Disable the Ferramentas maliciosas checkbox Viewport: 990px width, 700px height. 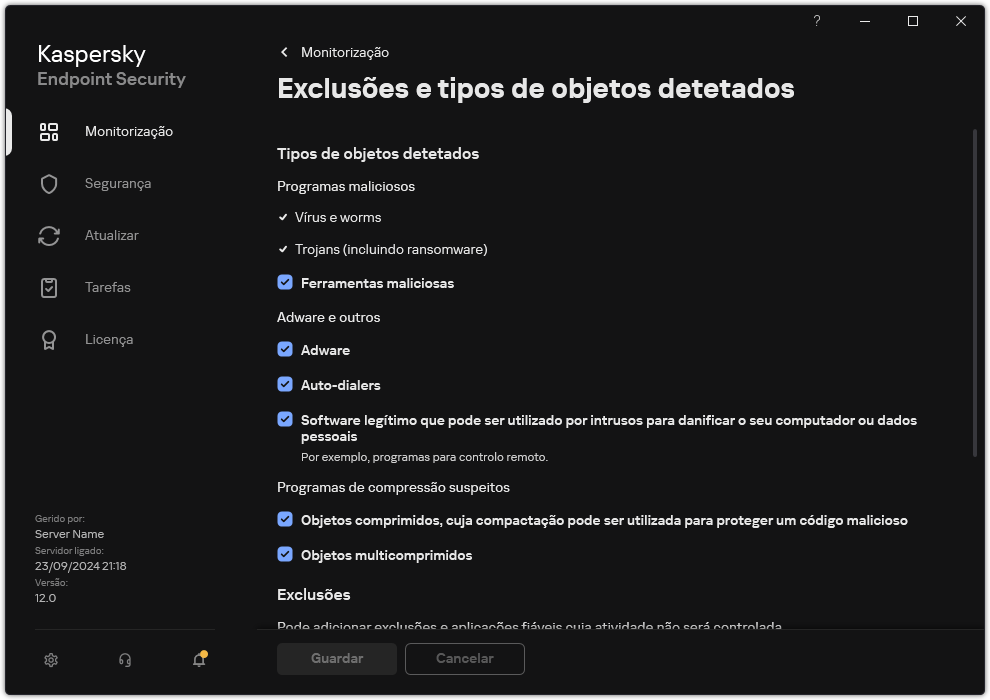(x=285, y=283)
